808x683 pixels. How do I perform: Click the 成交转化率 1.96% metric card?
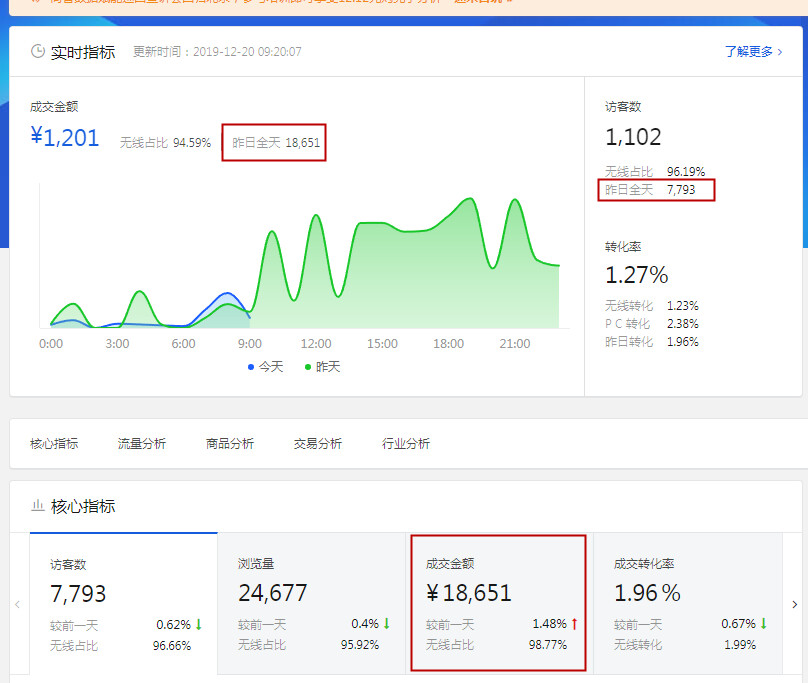(x=686, y=603)
